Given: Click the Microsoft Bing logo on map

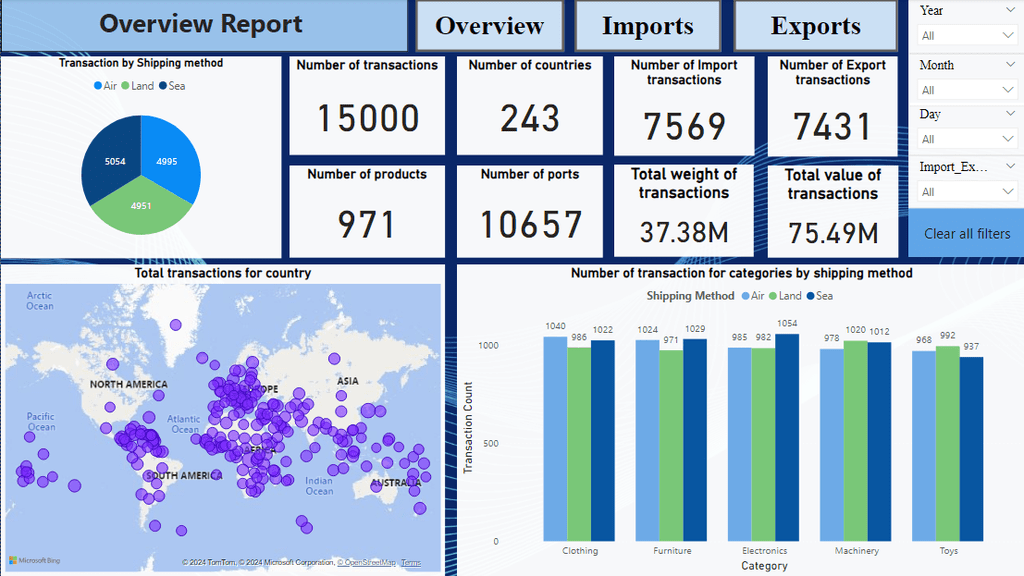Looking at the screenshot, I should click(35, 560).
